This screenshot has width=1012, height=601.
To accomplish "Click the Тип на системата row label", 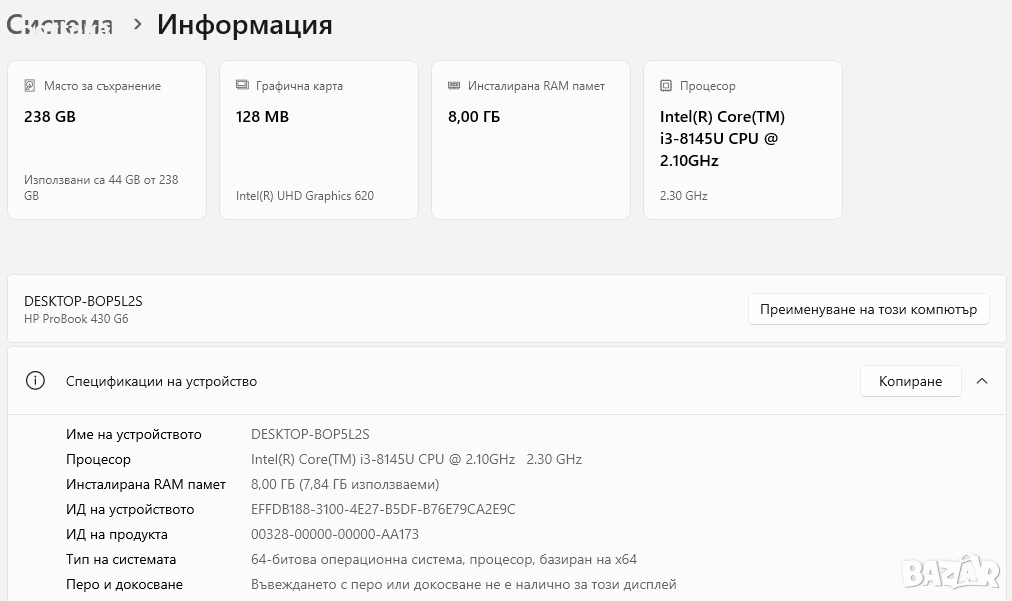I will 121,560.
